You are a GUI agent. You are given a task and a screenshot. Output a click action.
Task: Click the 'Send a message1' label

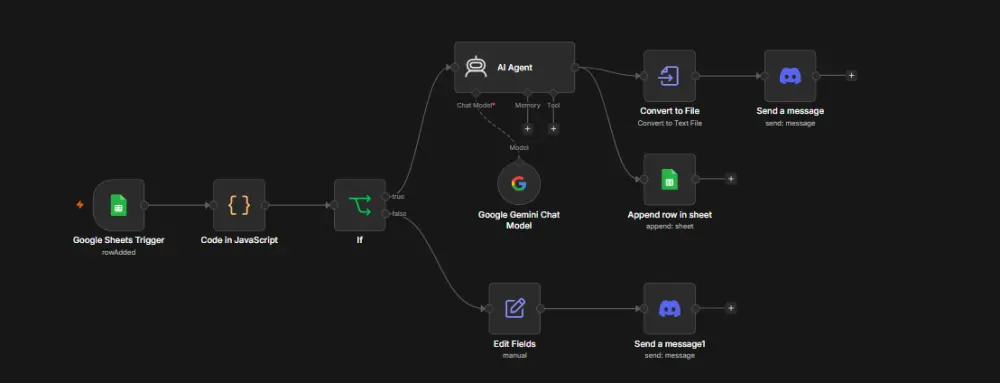[x=670, y=344]
